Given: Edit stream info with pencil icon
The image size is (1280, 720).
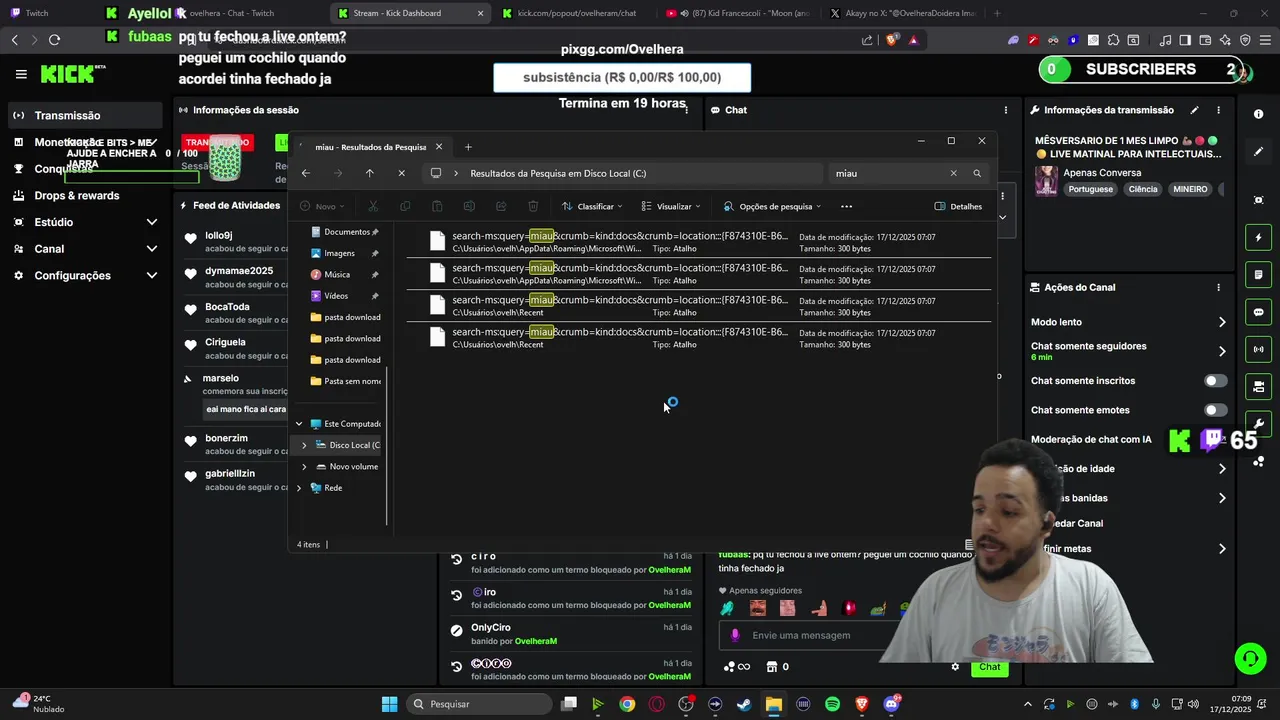Looking at the screenshot, I should (1194, 110).
